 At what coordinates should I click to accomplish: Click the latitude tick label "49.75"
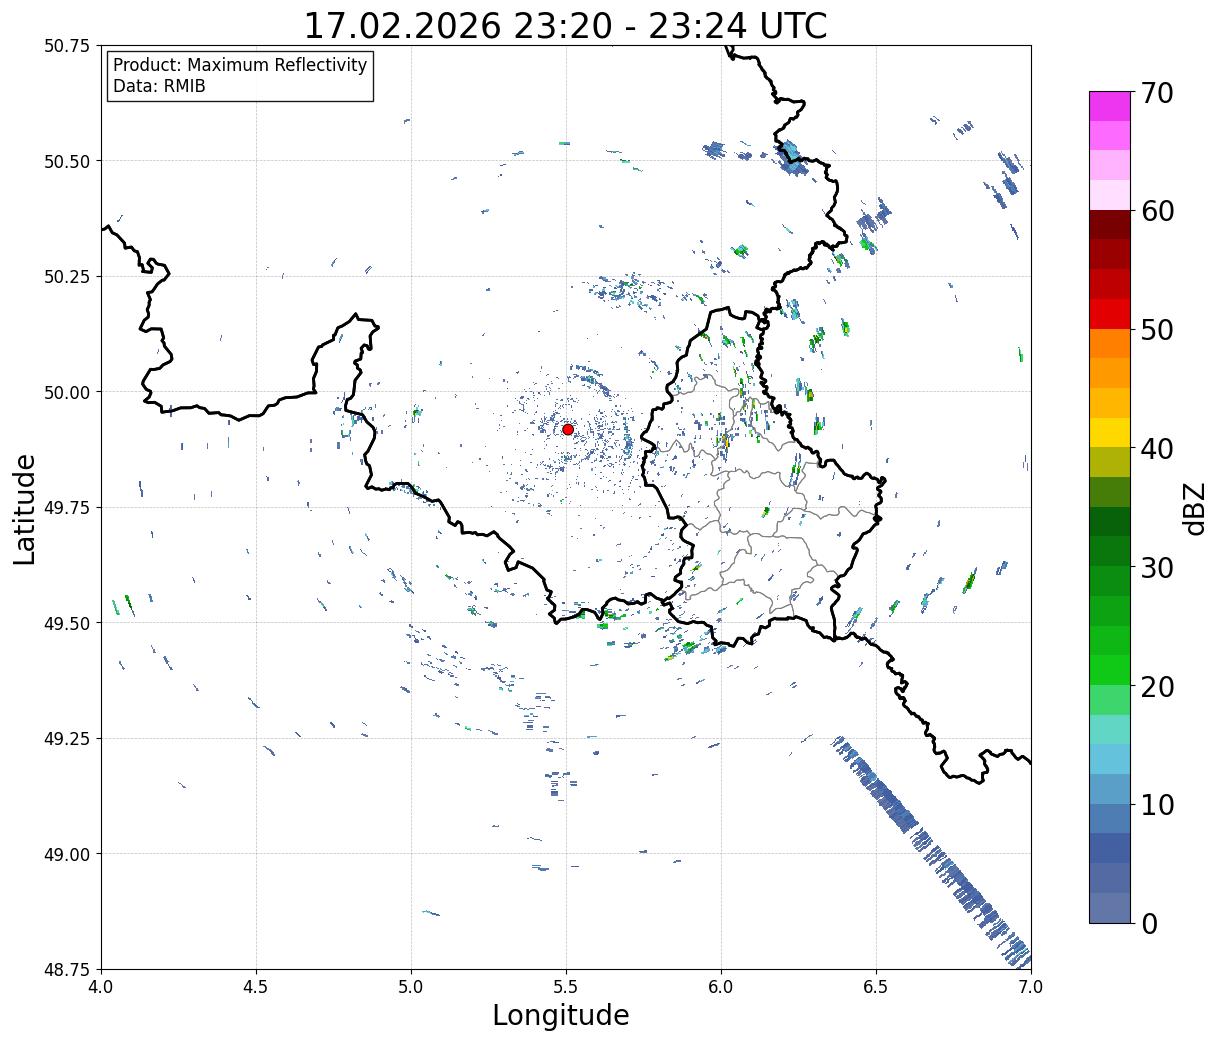pyautogui.click(x=67, y=508)
